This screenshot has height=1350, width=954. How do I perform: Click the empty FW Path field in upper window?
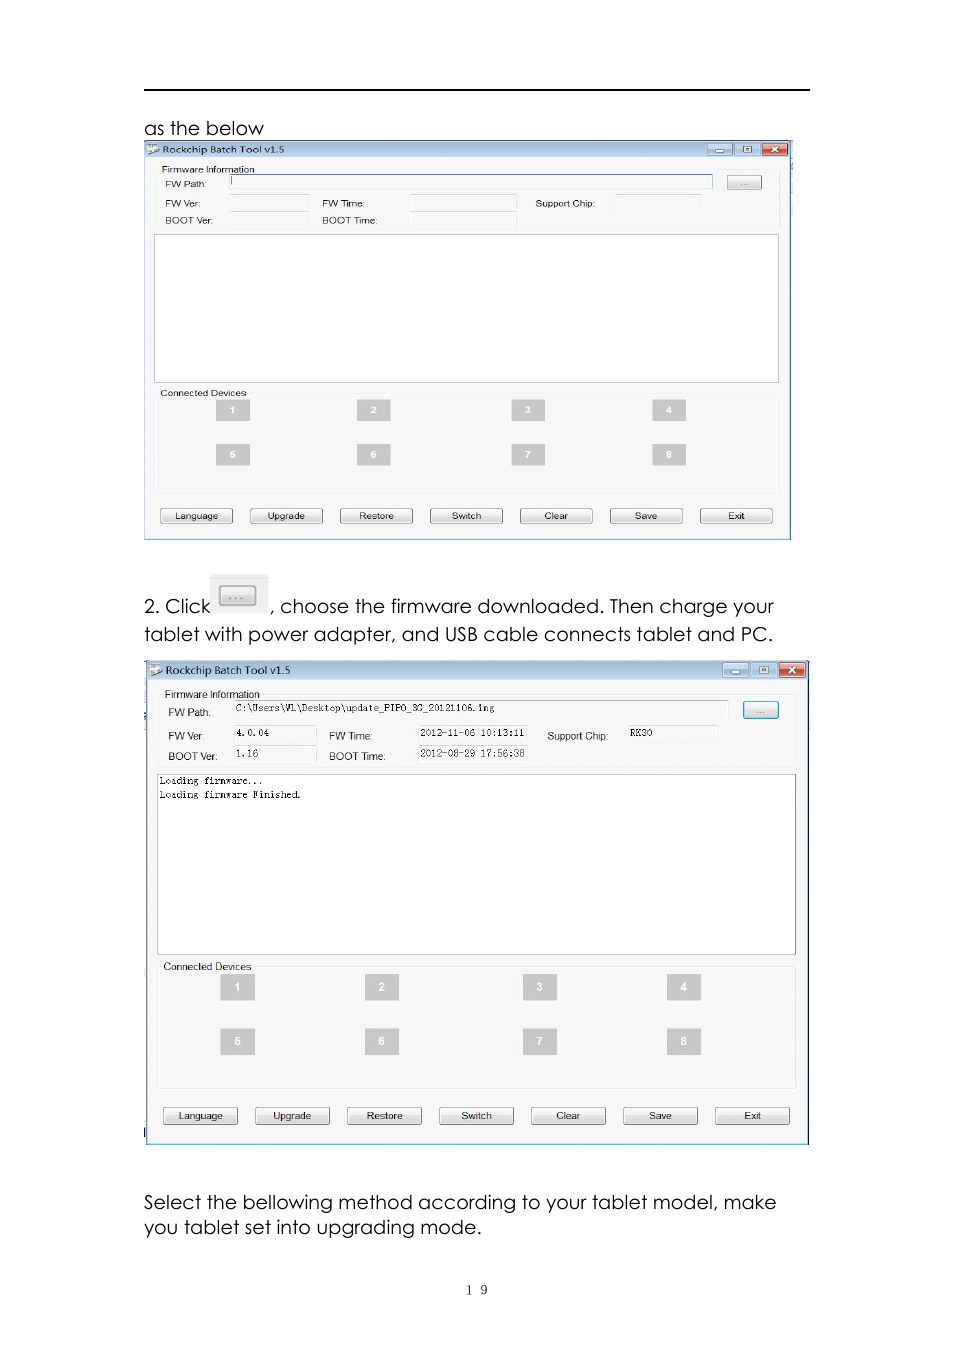[471, 182]
